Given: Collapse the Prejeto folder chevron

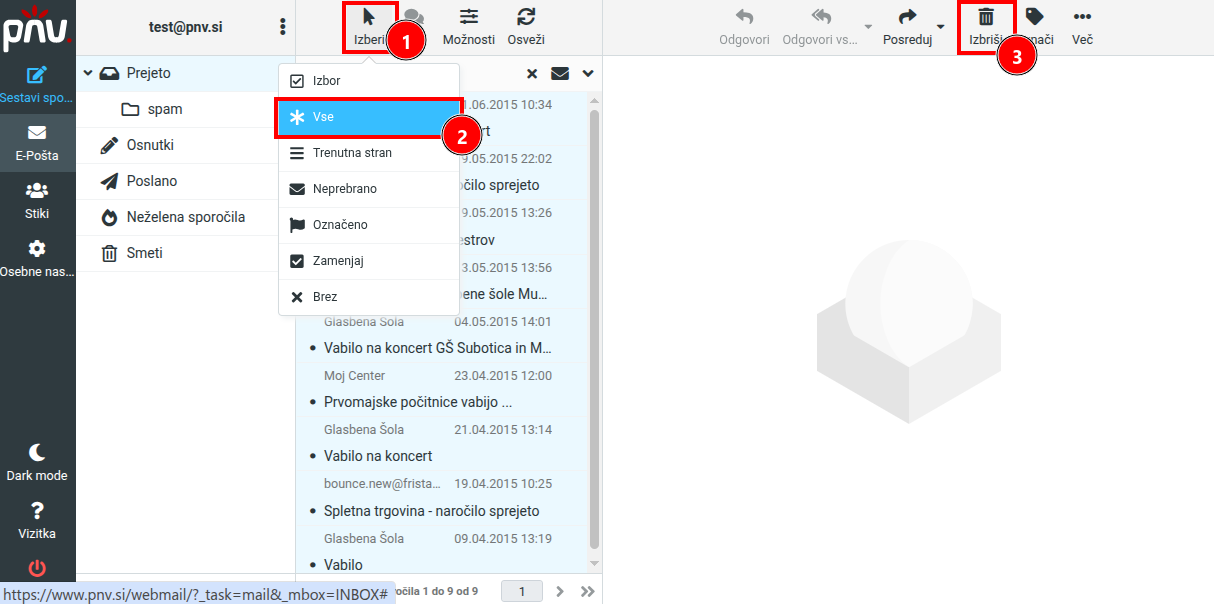Looking at the screenshot, I should (88, 73).
